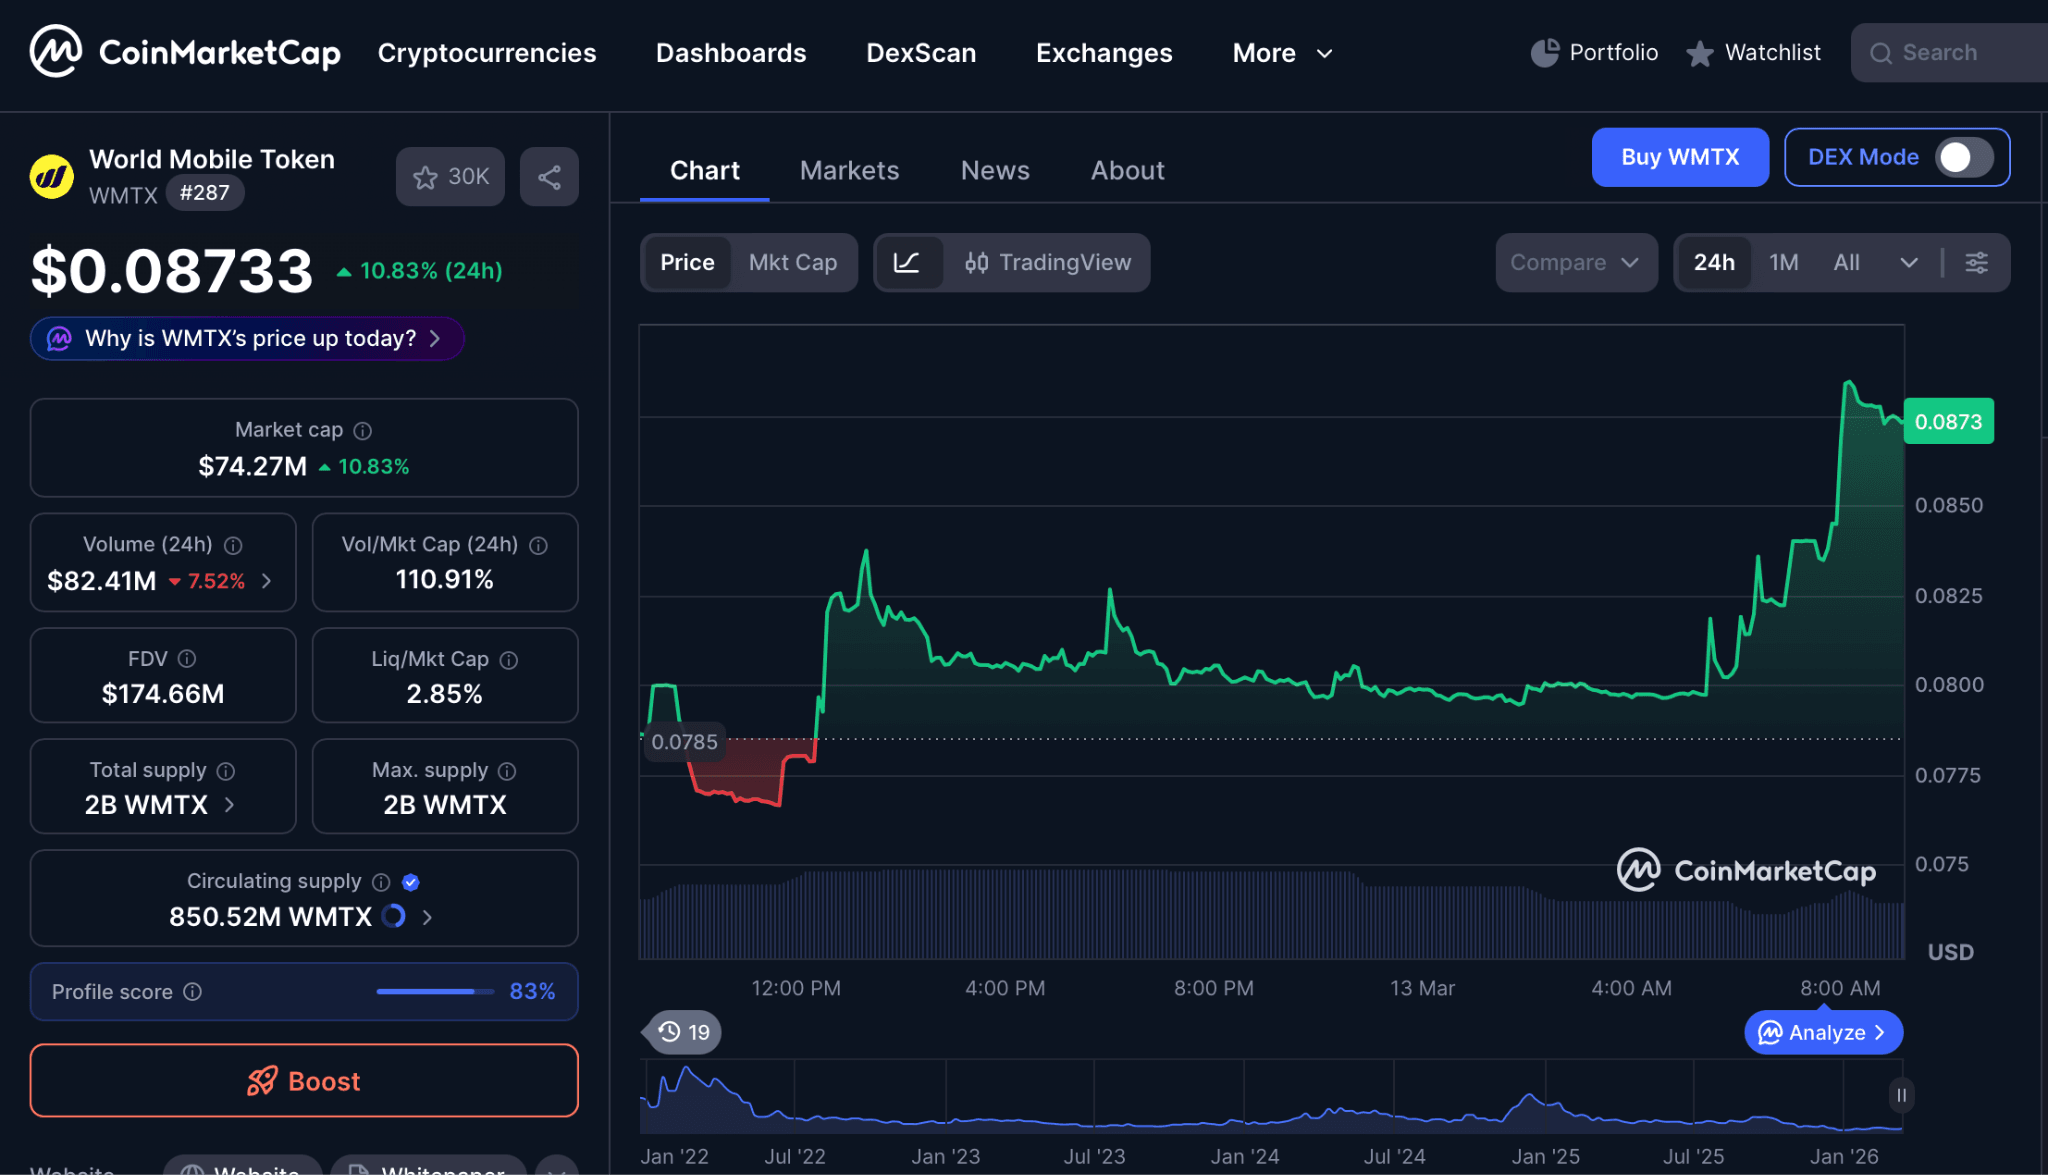This screenshot has height=1175, width=2048.
Task: Expand the Compare dropdown
Action: click(1576, 262)
